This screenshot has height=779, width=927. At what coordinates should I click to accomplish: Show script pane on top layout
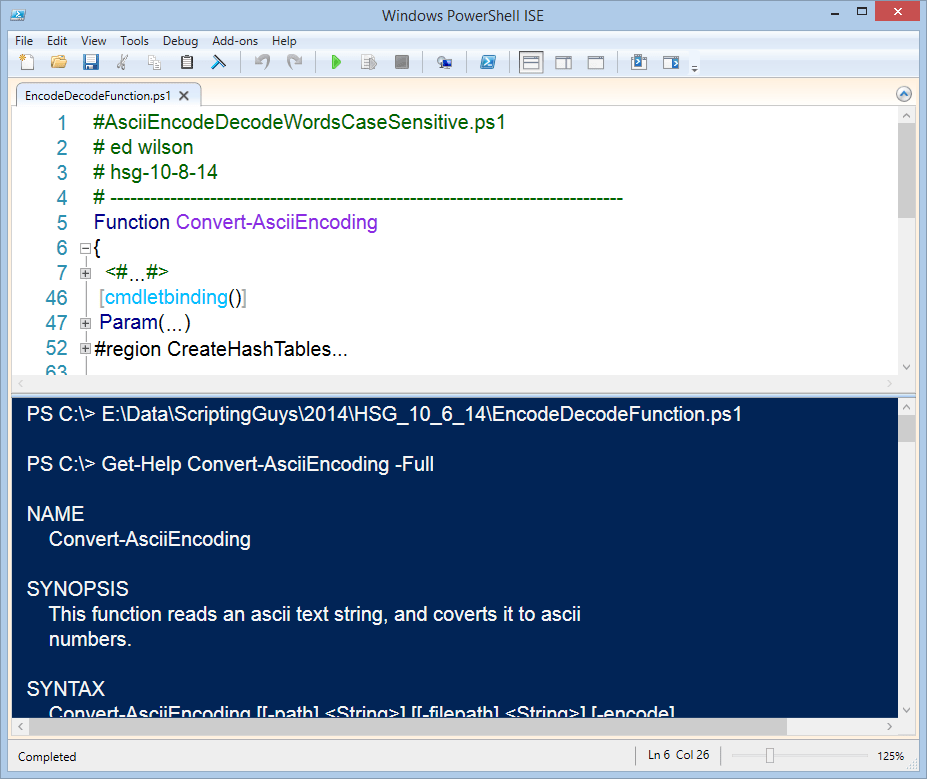[x=531, y=62]
